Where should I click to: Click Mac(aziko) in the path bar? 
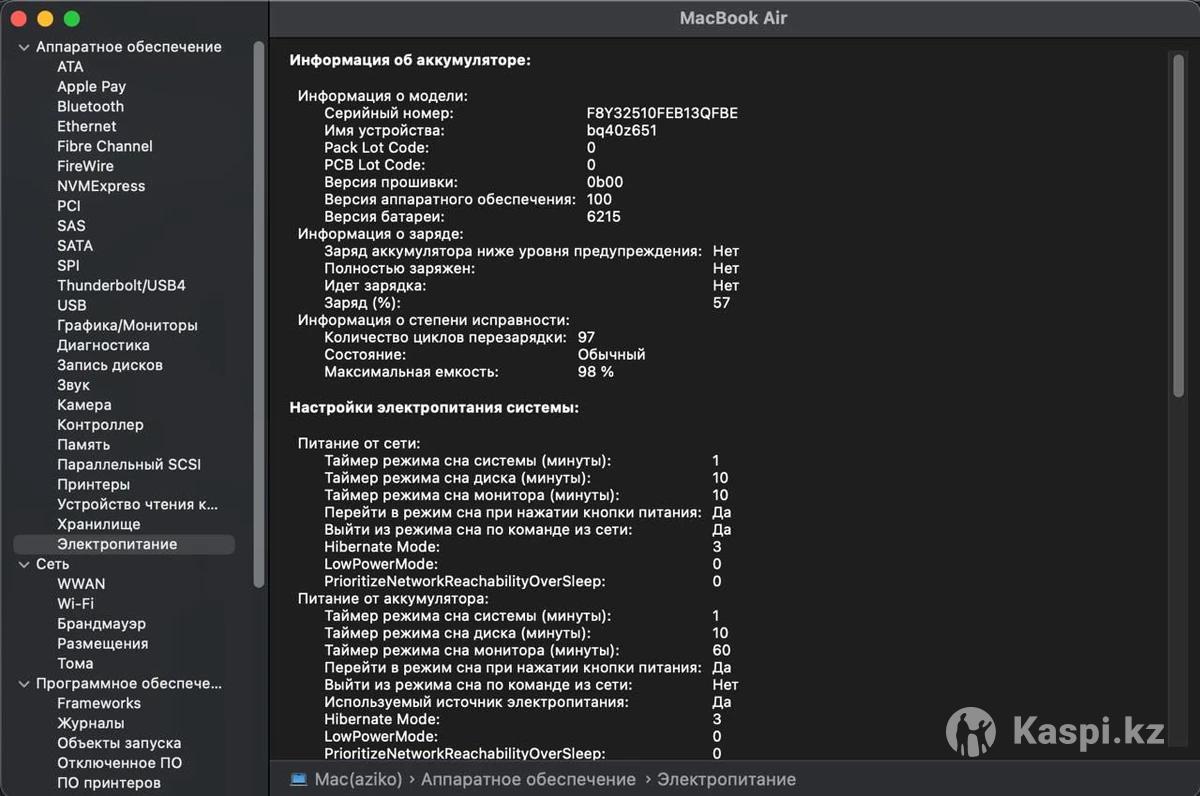[x=358, y=779]
